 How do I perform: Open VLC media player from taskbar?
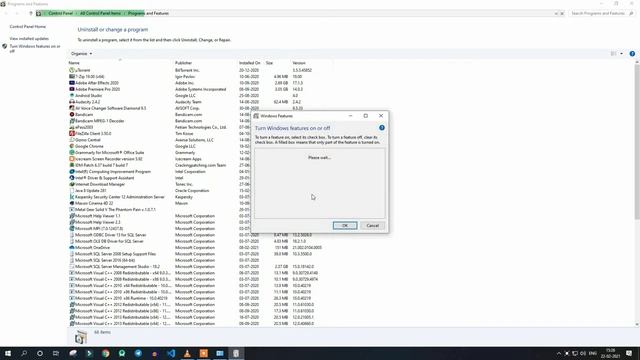(x=187, y=353)
